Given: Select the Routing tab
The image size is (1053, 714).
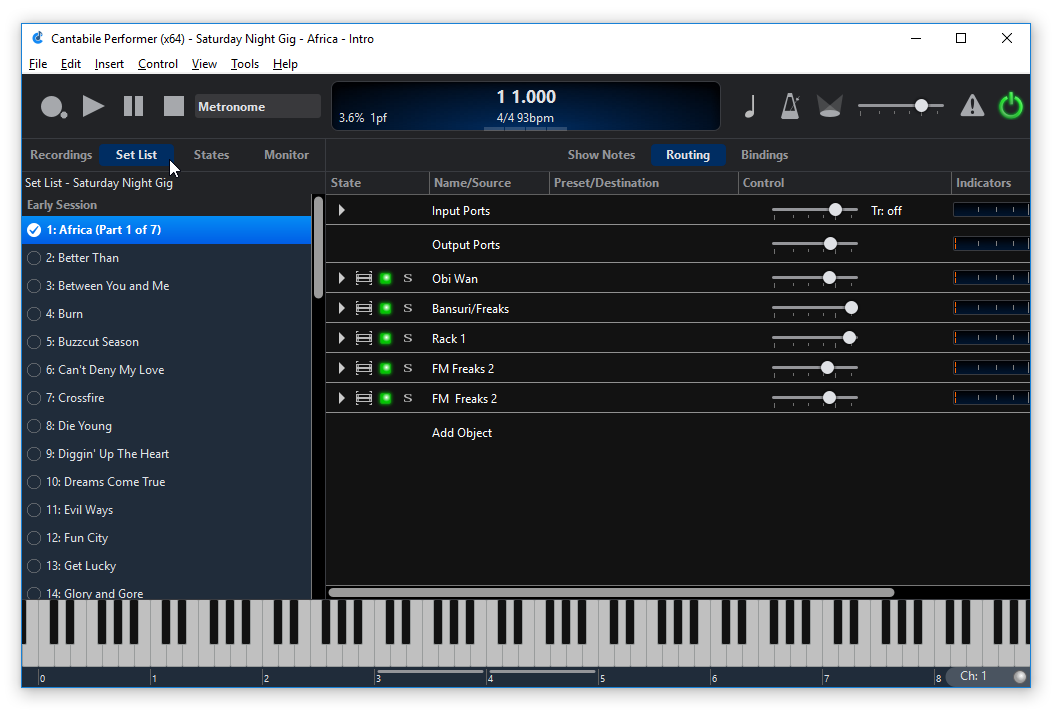Looking at the screenshot, I should [x=688, y=154].
